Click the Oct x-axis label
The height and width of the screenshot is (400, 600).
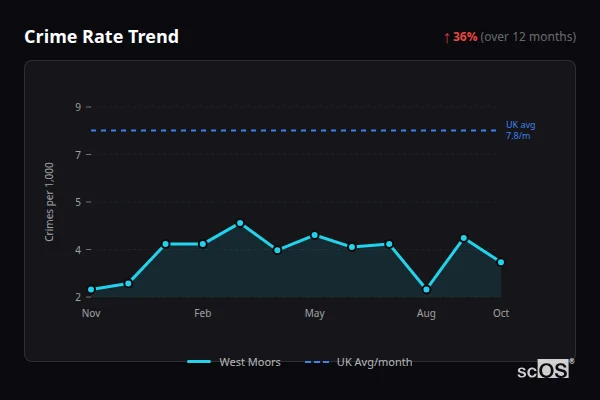point(501,313)
